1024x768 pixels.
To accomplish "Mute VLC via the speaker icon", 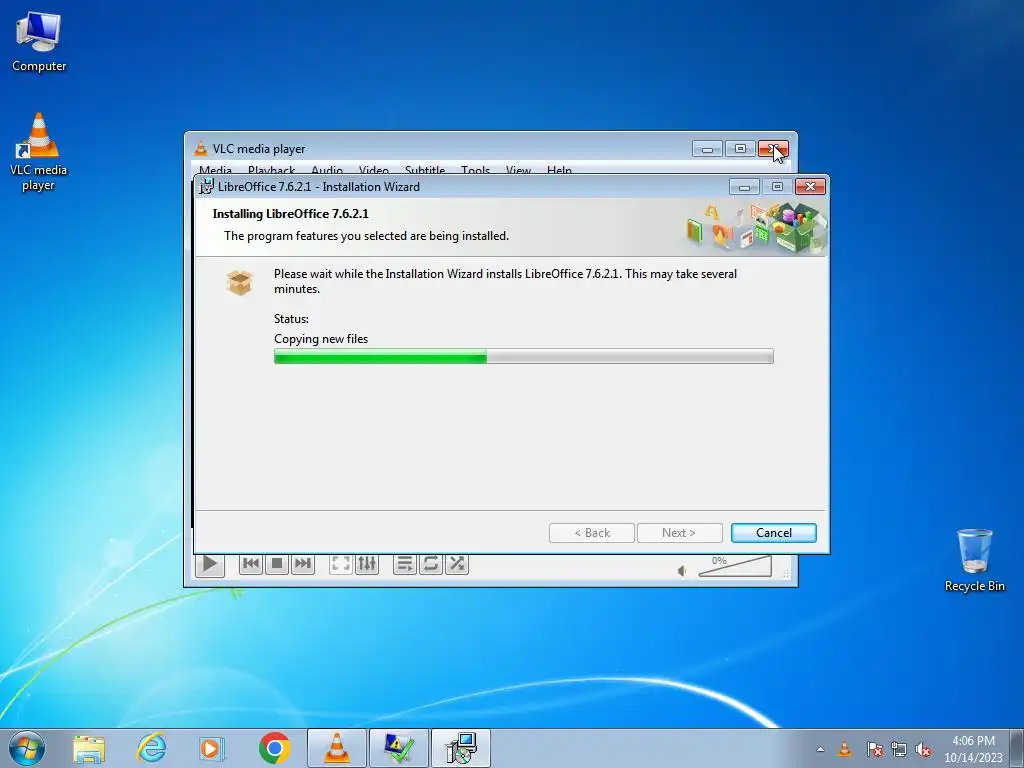I will pyautogui.click(x=682, y=571).
